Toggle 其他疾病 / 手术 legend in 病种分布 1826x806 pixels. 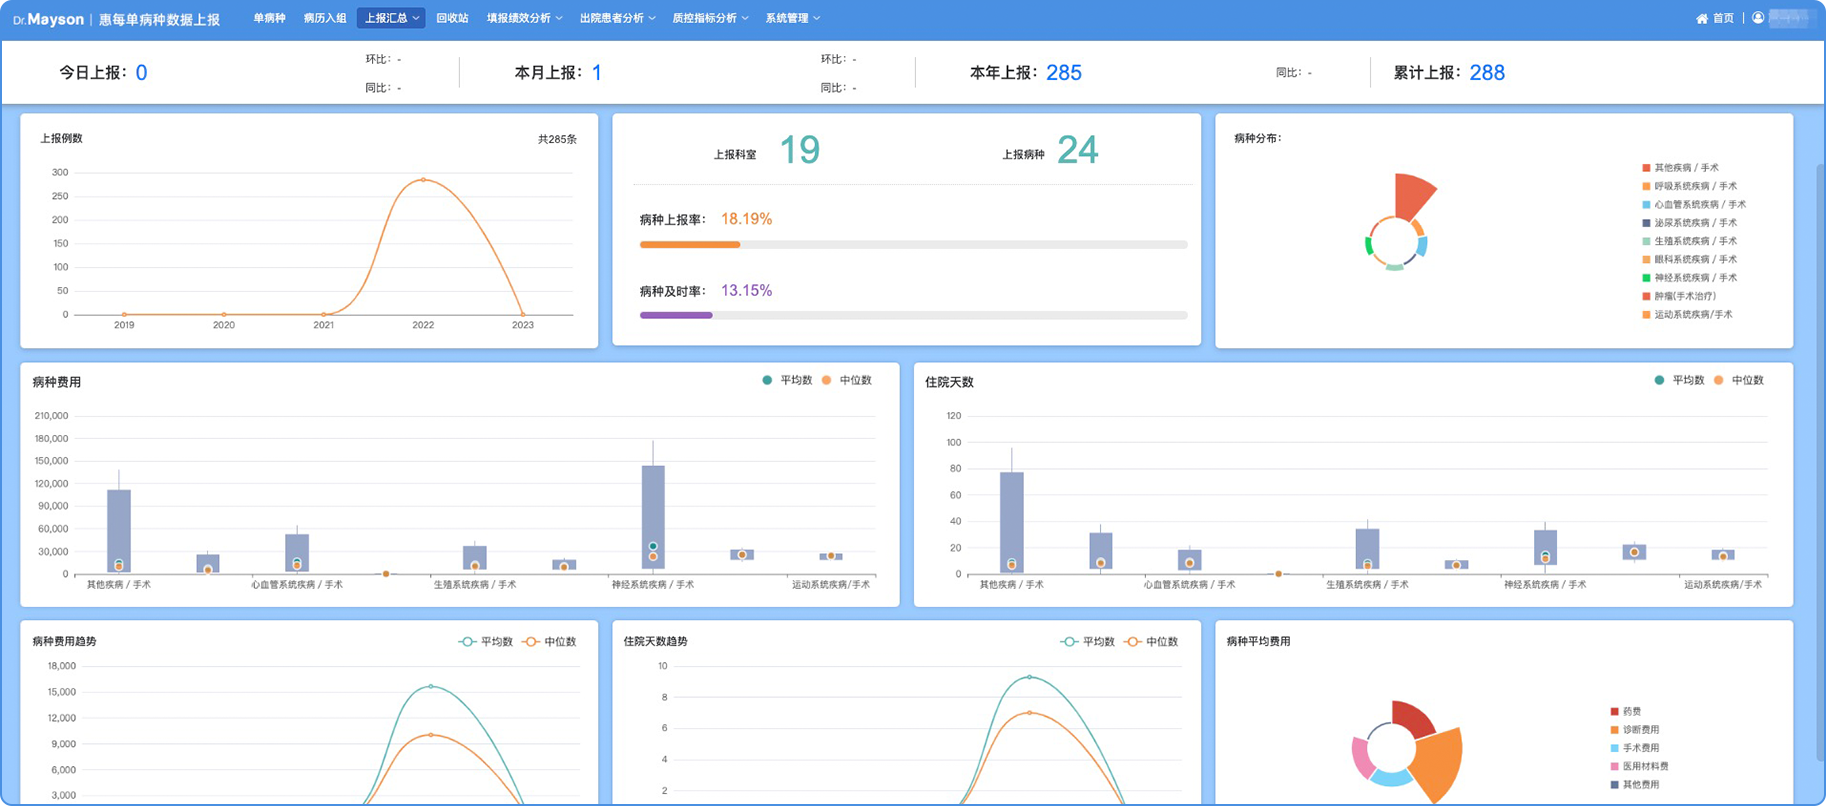[1680, 168]
